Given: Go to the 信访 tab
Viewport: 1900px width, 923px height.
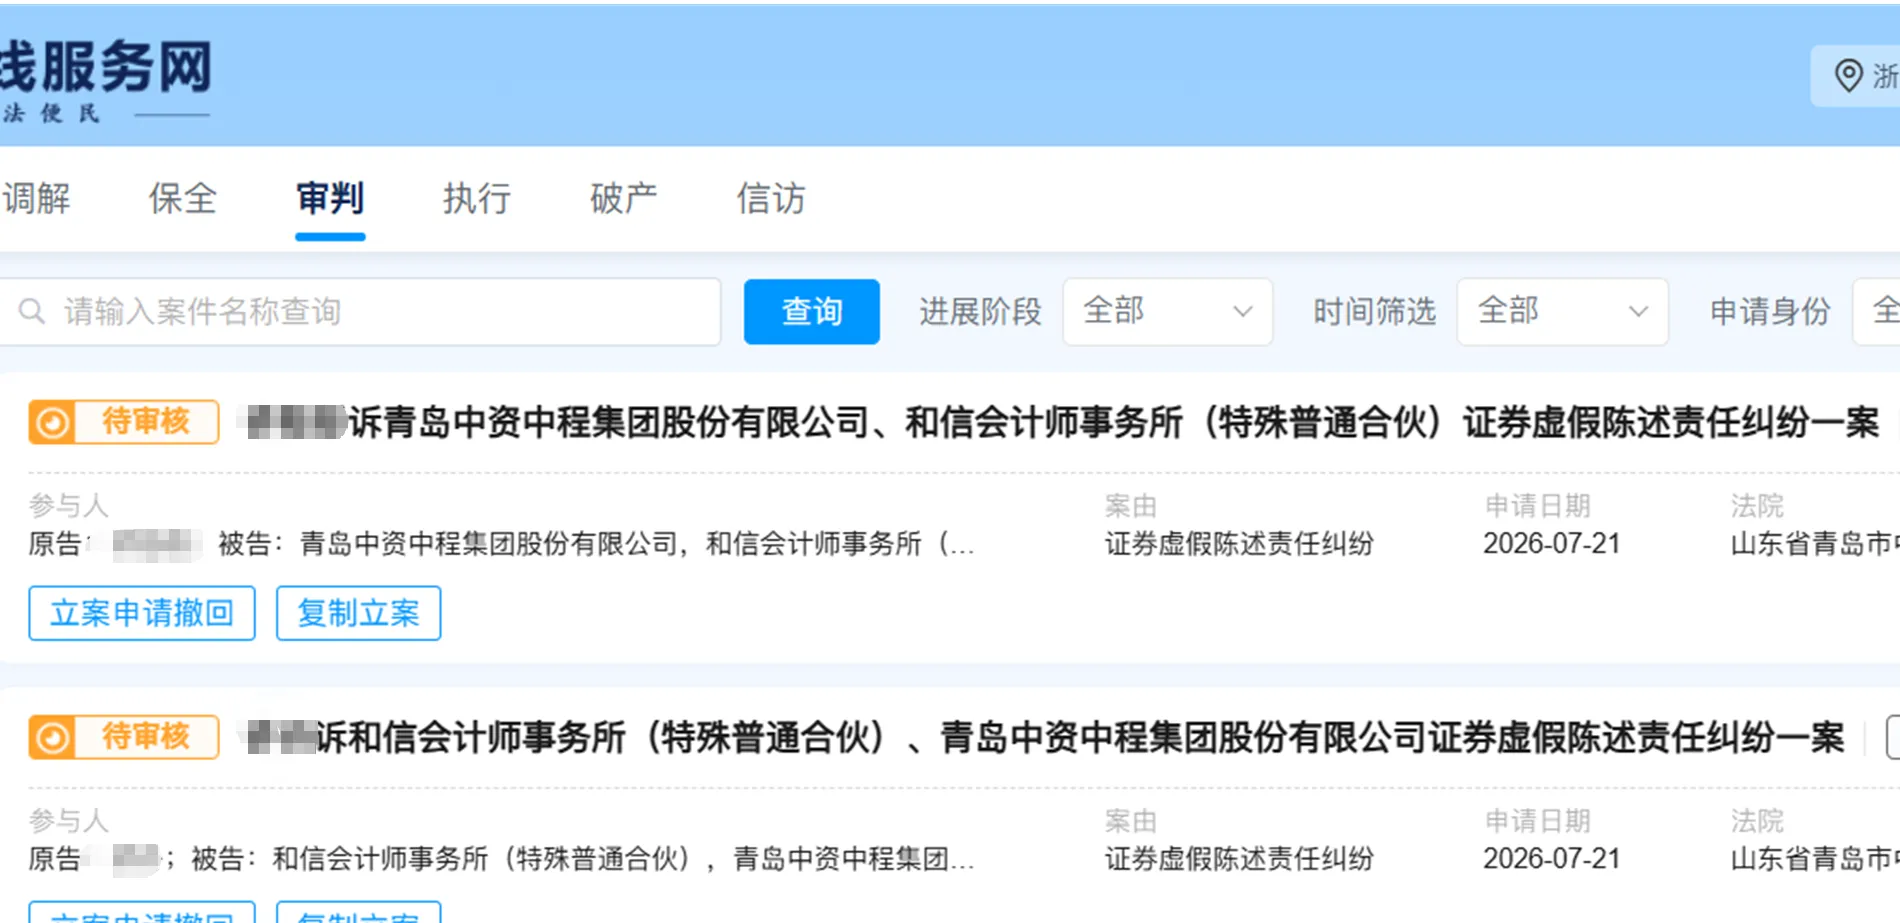Looking at the screenshot, I should tap(771, 198).
